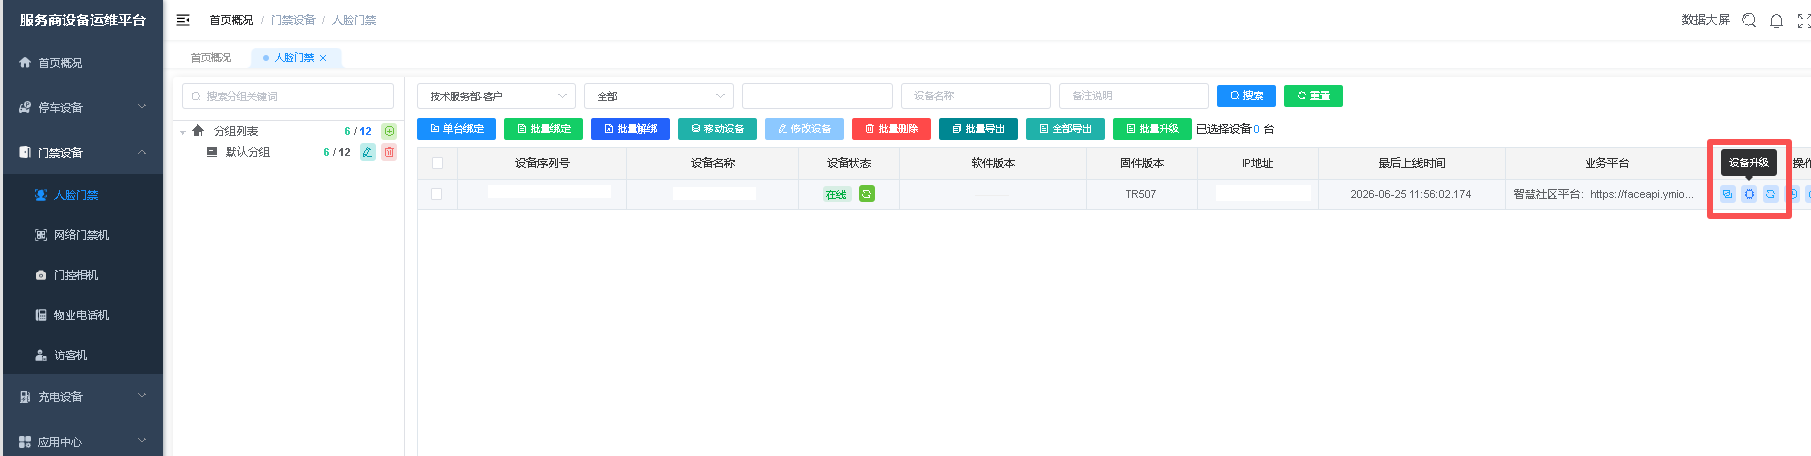Click the 设备名称 input field

tap(975, 96)
